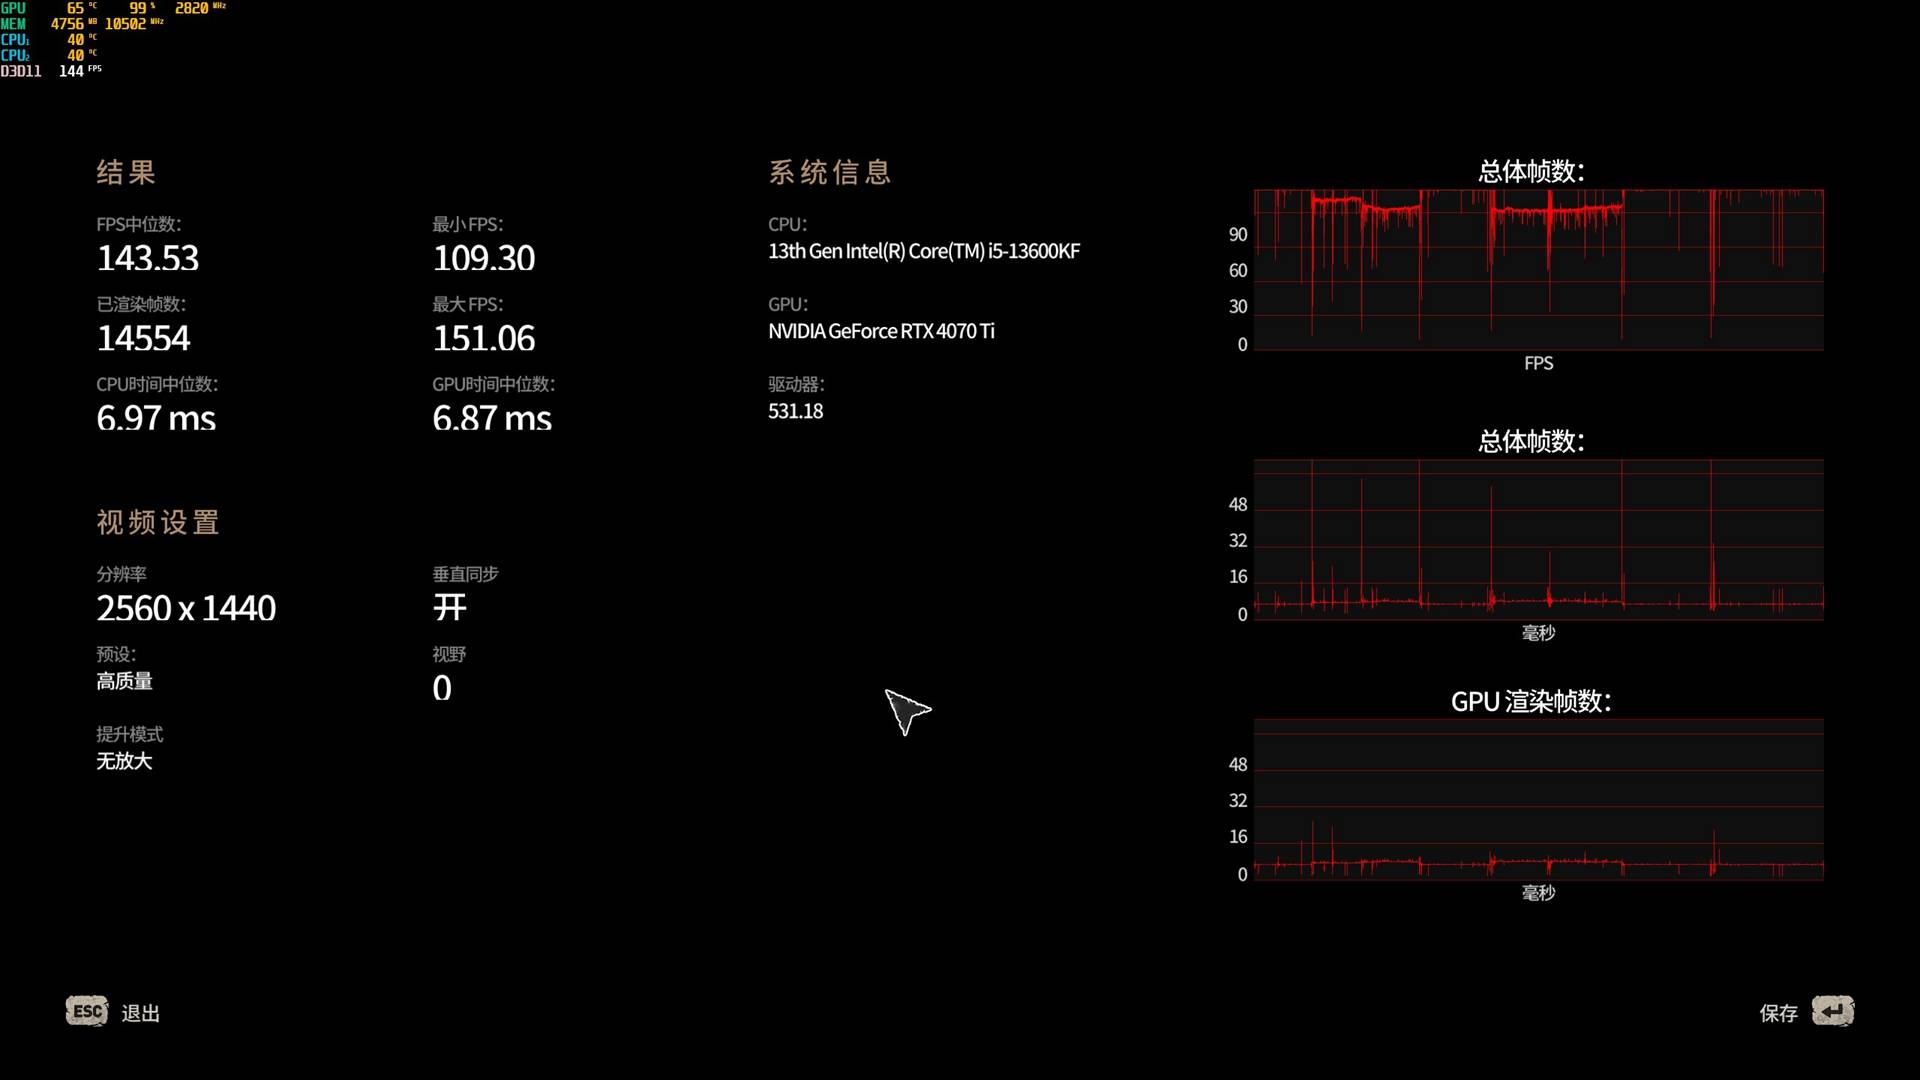Click the 结果 results heading
Image resolution: width=1920 pixels, height=1080 pixels.
(126, 172)
